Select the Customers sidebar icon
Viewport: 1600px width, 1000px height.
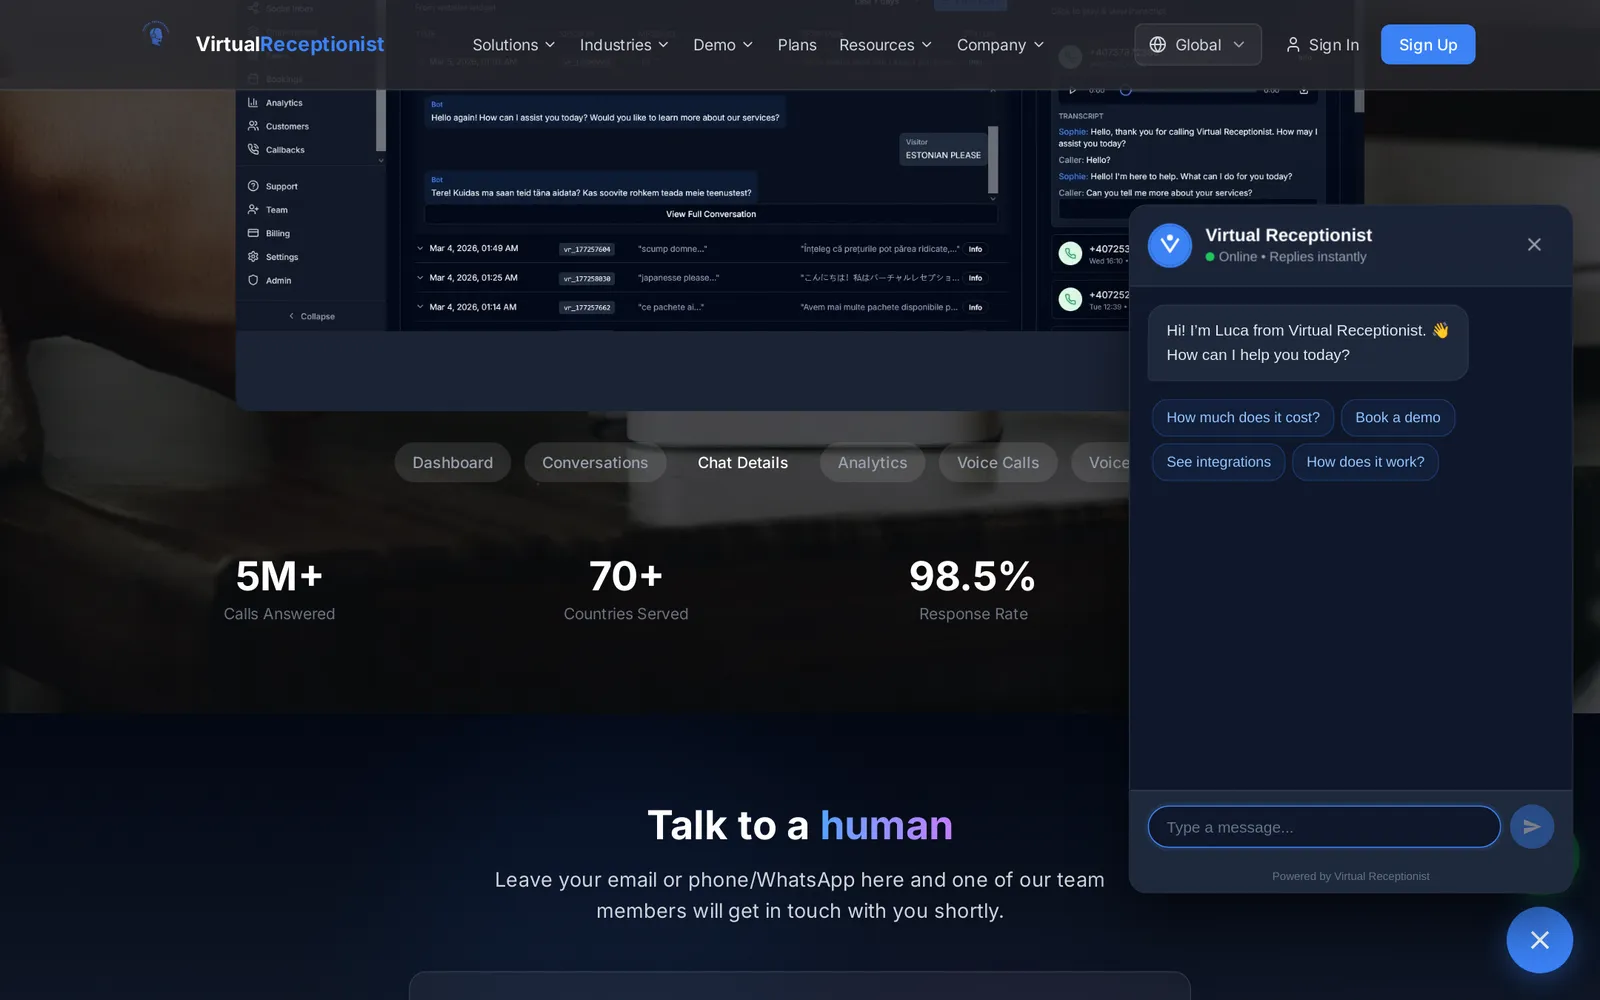point(253,126)
